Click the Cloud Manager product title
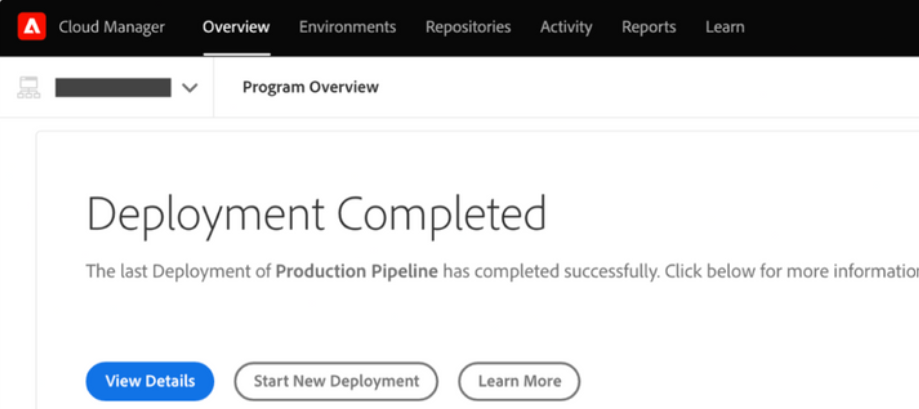Image resolution: width=919 pixels, height=409 pixels. [112, 27]
